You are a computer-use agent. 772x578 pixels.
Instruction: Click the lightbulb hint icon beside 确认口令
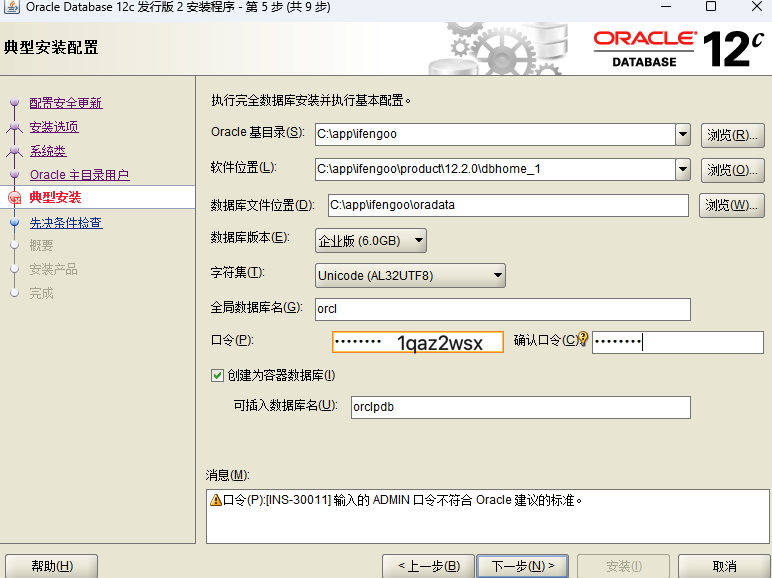click(x=582, y=338)
